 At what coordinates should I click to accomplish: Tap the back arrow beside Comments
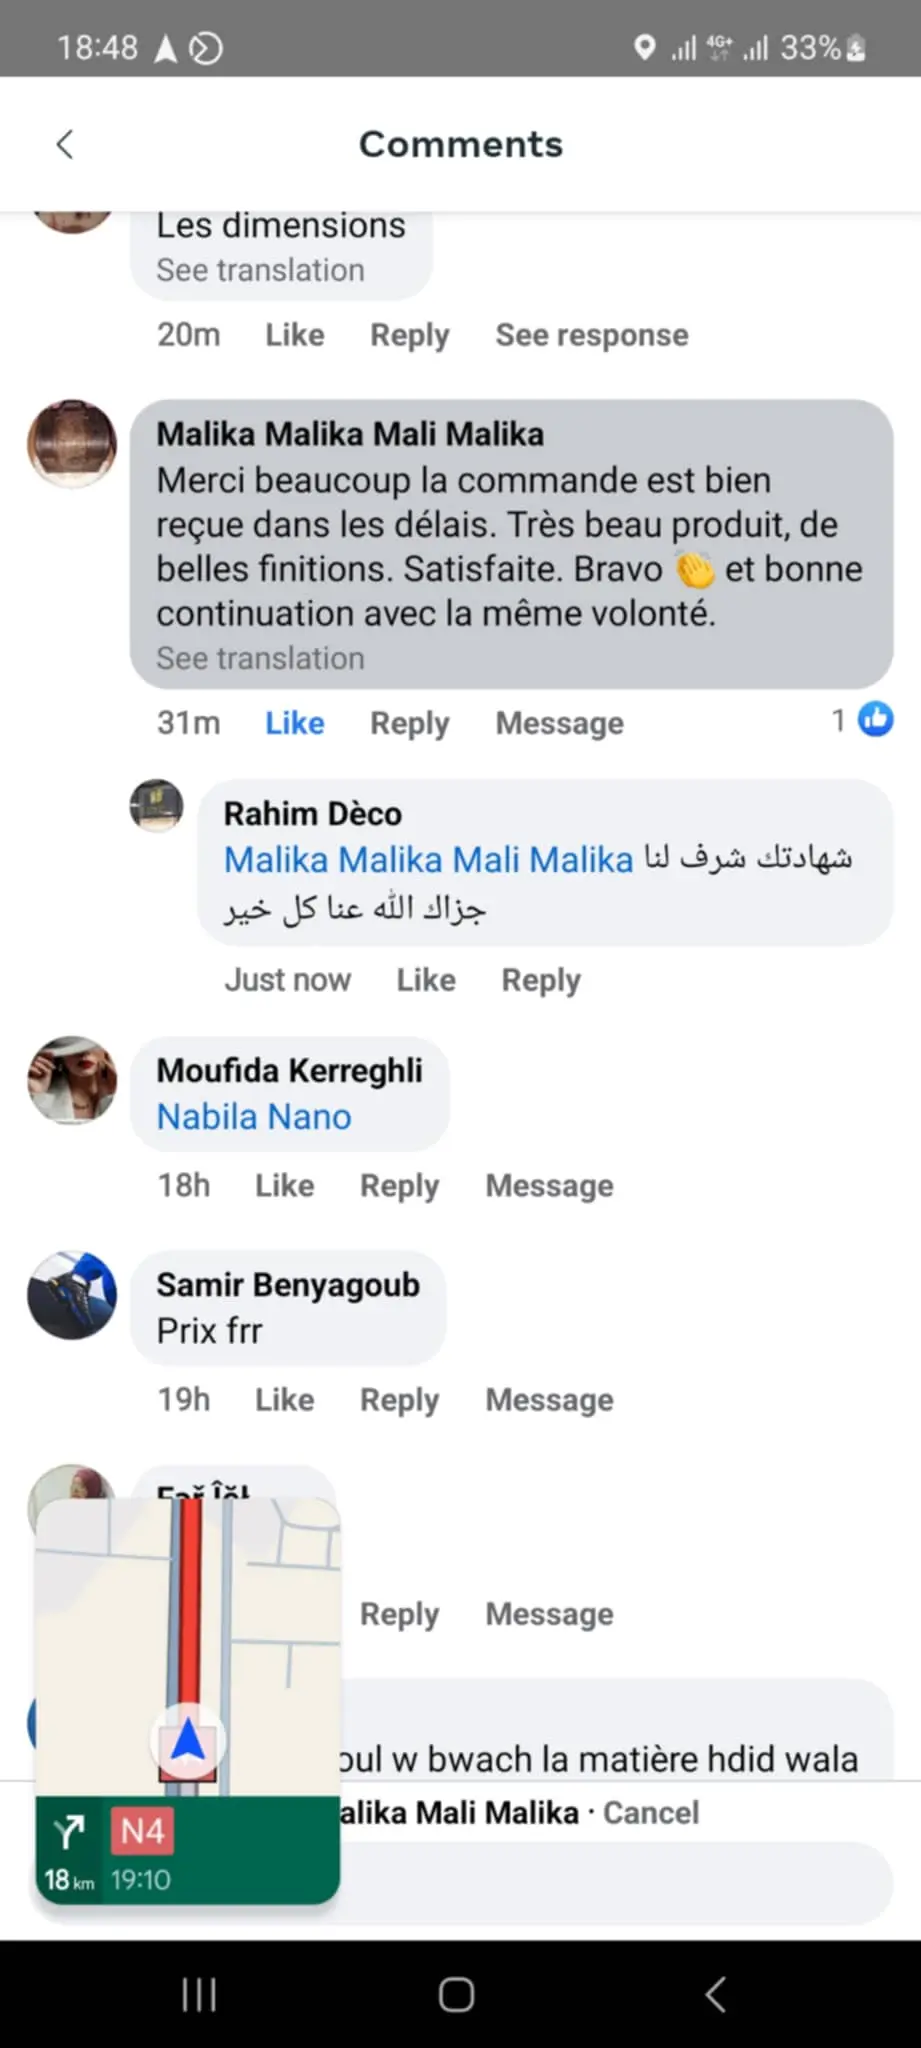tap(65, 144)
